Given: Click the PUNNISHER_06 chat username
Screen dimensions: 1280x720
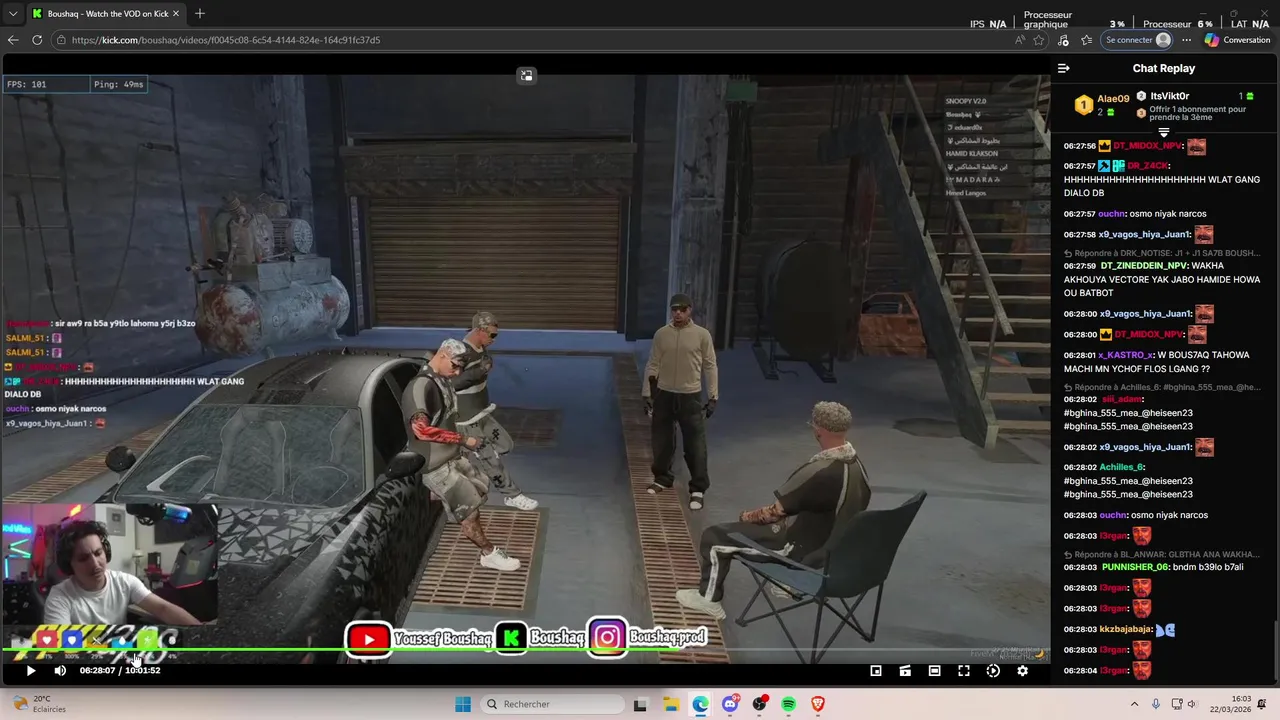Looking at the screenshot, I should point(1135,567).
